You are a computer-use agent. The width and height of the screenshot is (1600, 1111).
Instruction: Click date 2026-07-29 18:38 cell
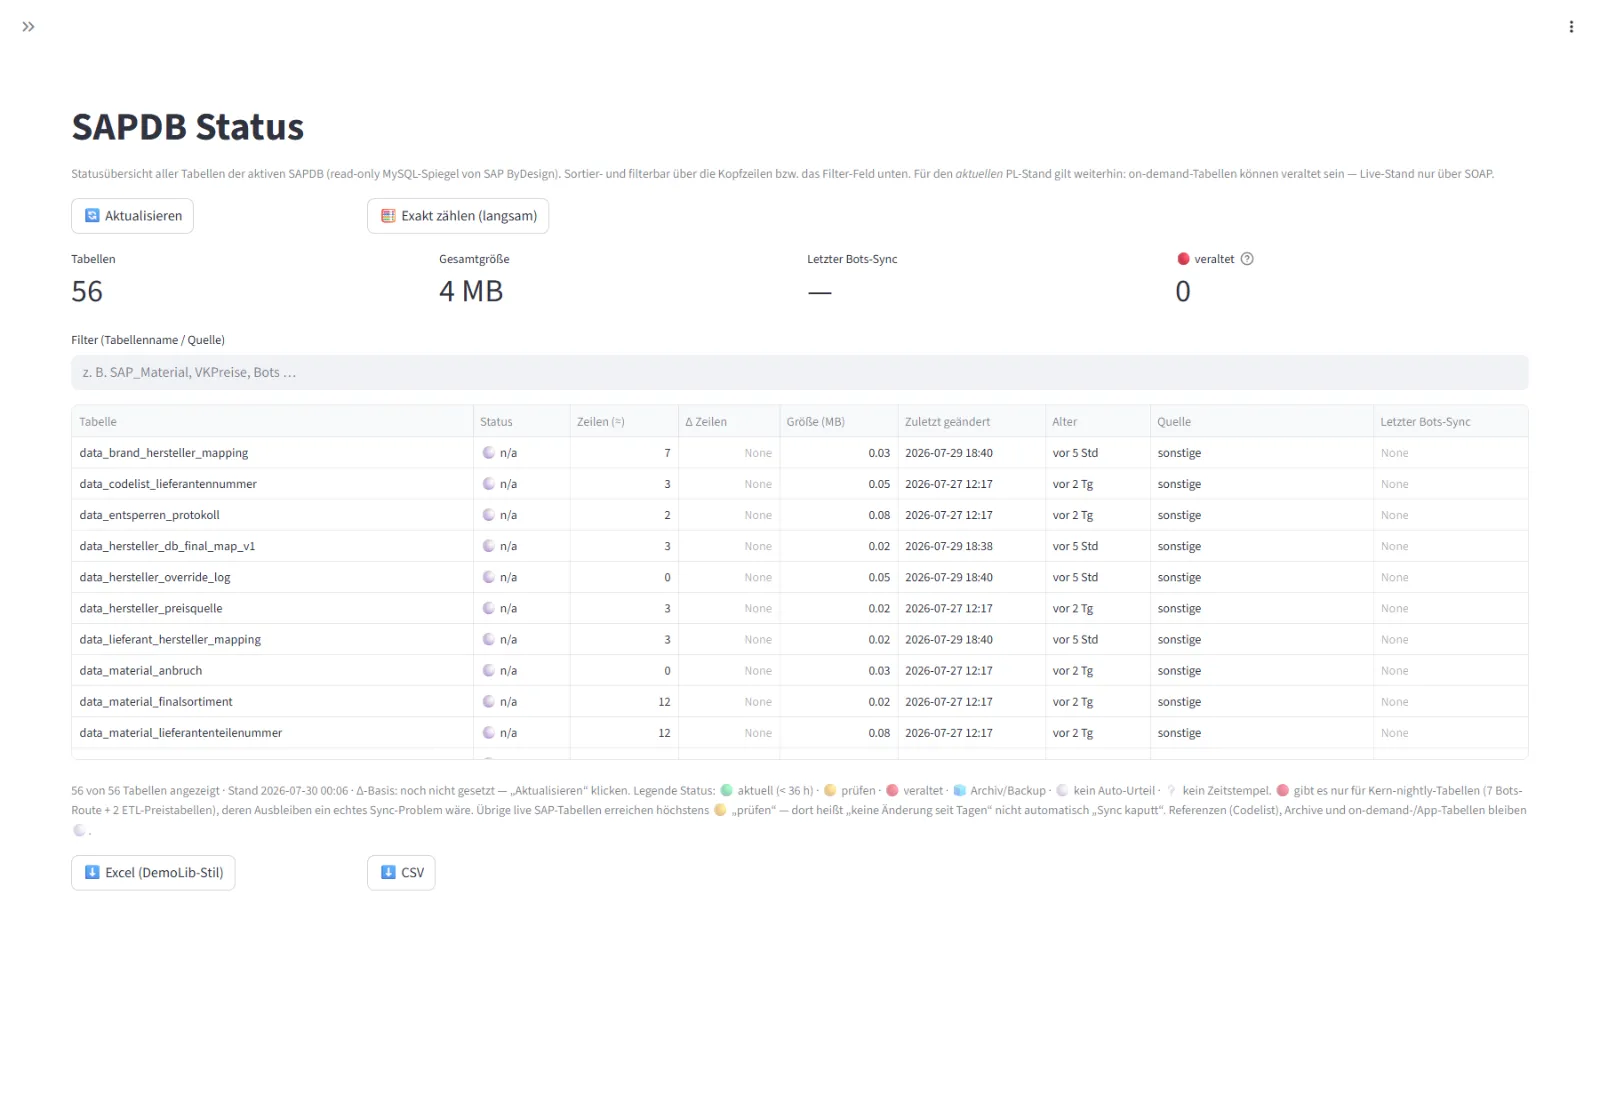(x=971, y=546)
